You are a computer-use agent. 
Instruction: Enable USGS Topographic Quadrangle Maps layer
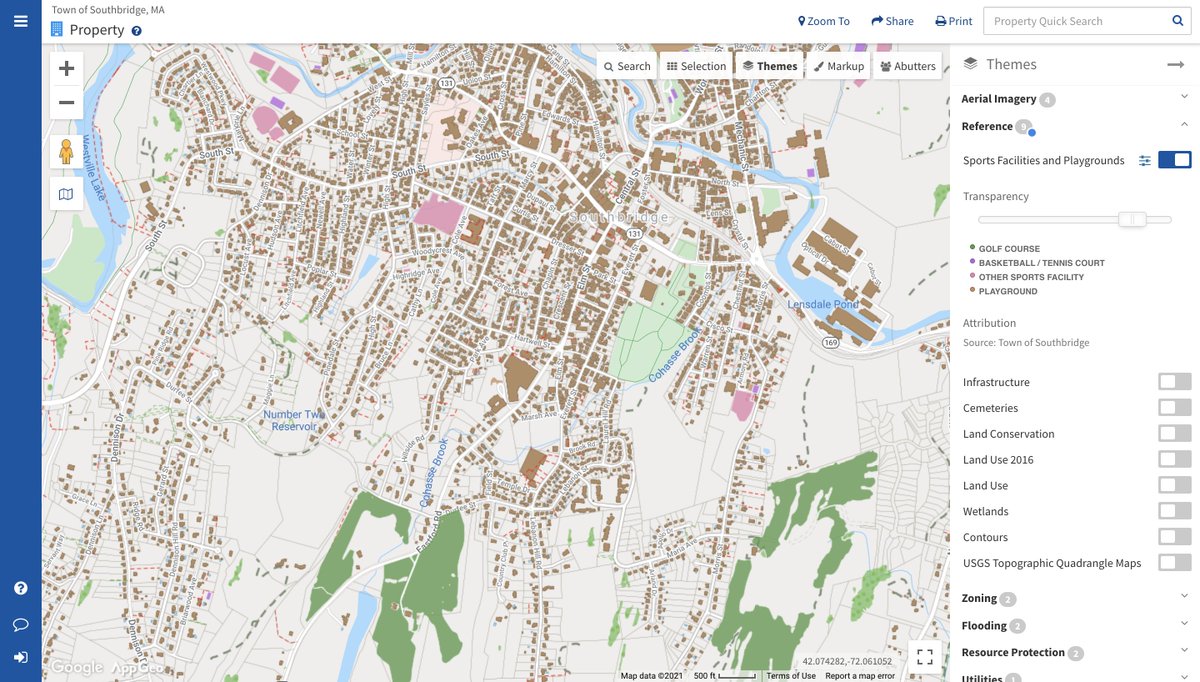[1175, 563]
